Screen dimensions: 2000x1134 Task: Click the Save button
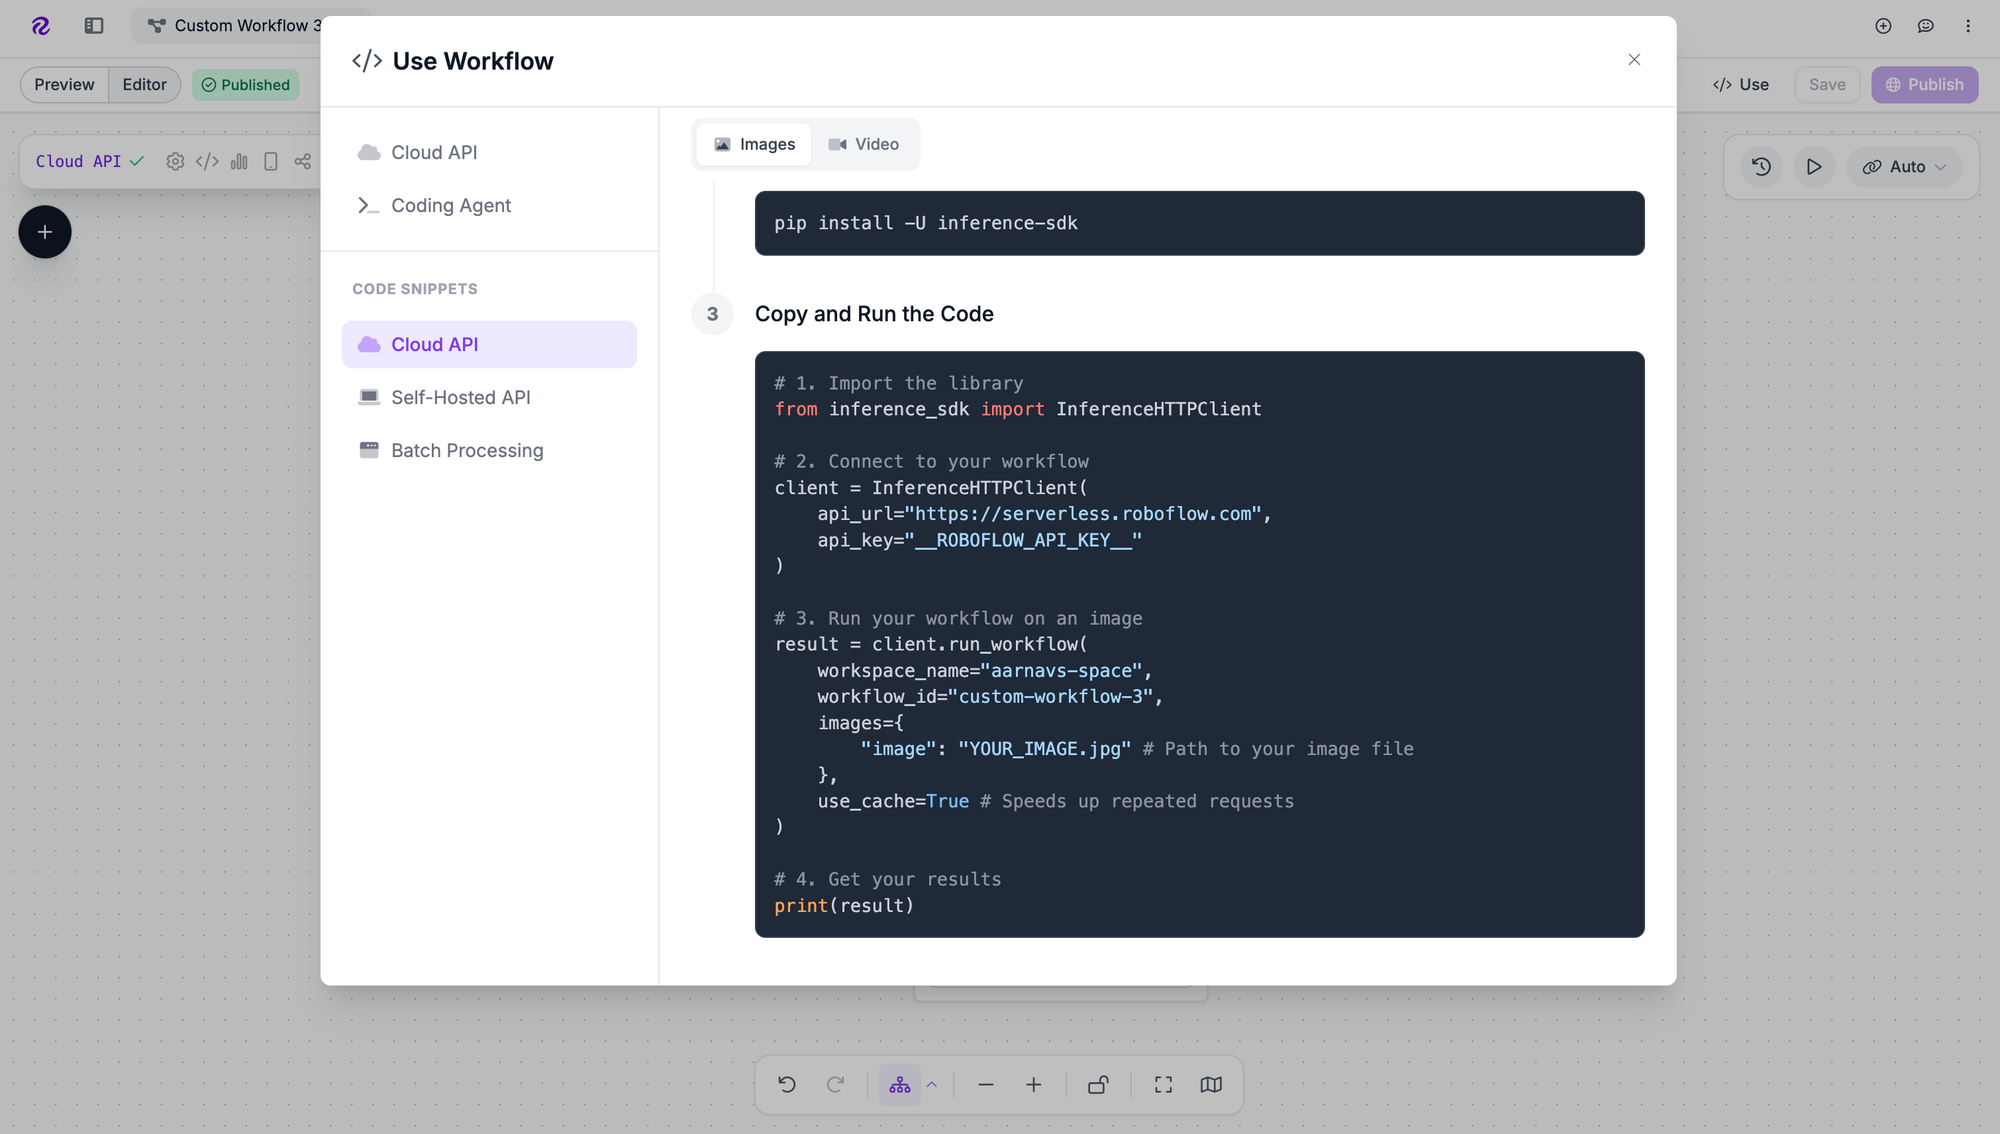[1827, 85]
